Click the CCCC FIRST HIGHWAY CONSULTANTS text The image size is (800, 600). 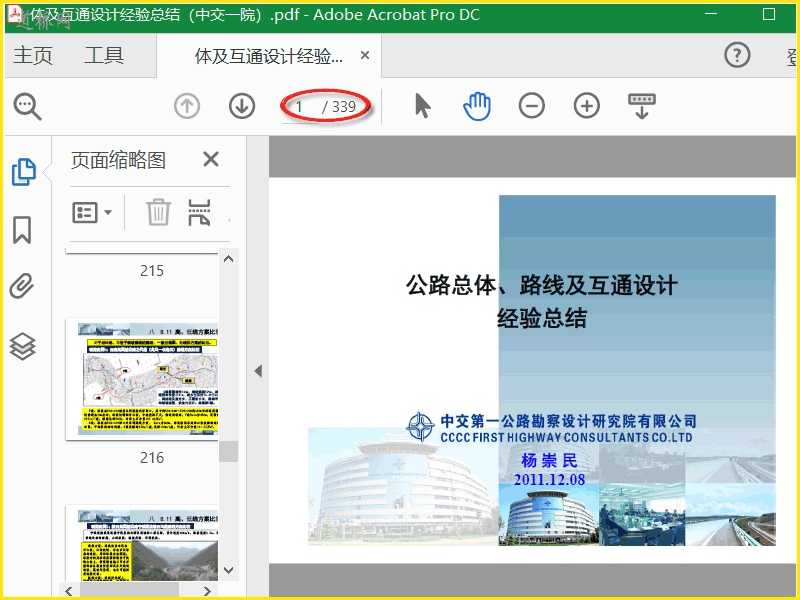[566, 437]
